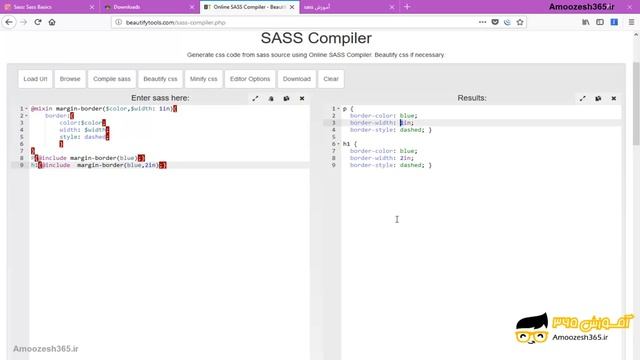Collapse the p rule fold in Results
The height and width of the screenshot is (360, 640).
click(x=338, y=109)
